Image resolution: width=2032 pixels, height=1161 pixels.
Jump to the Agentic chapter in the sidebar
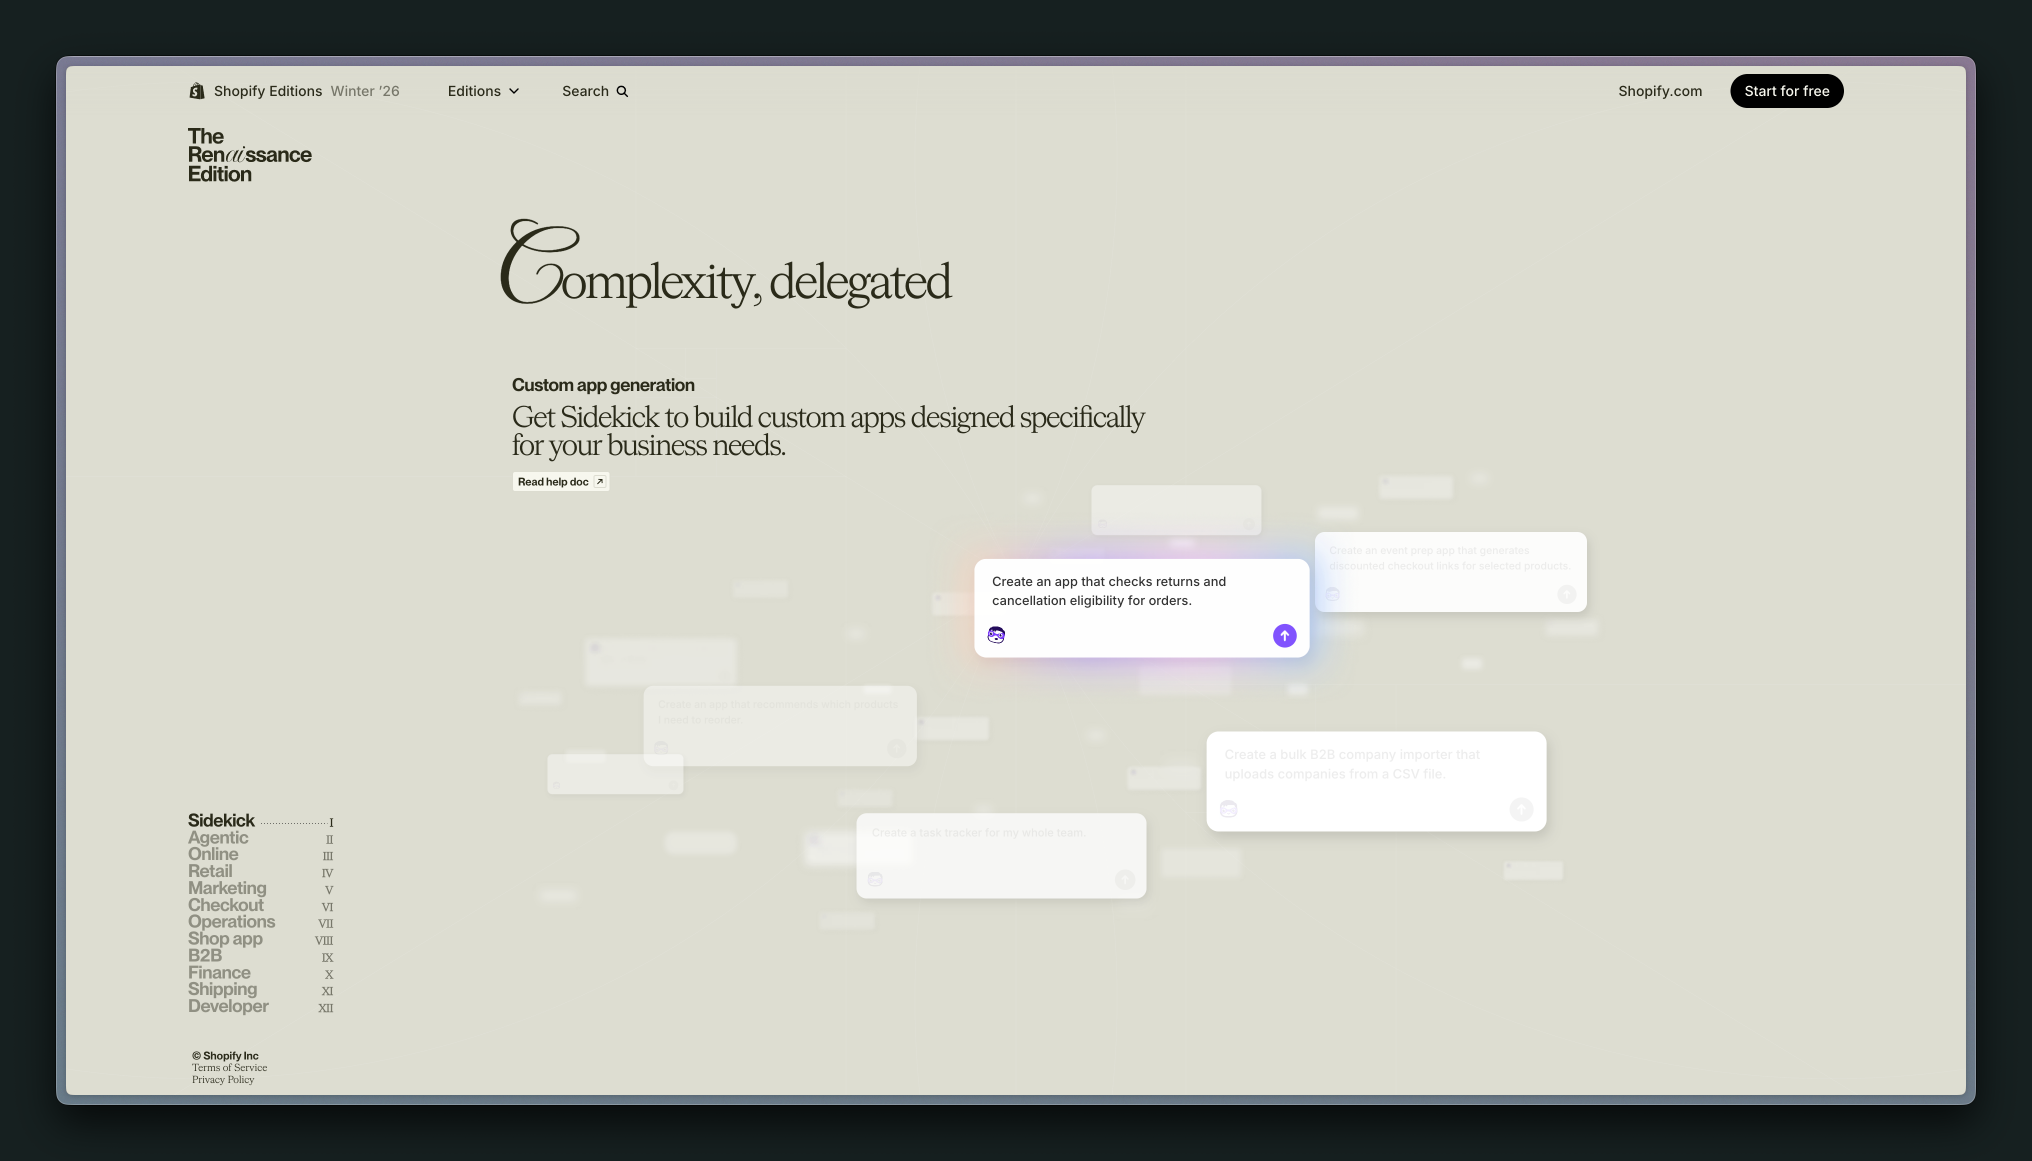[x=218, y=838]
